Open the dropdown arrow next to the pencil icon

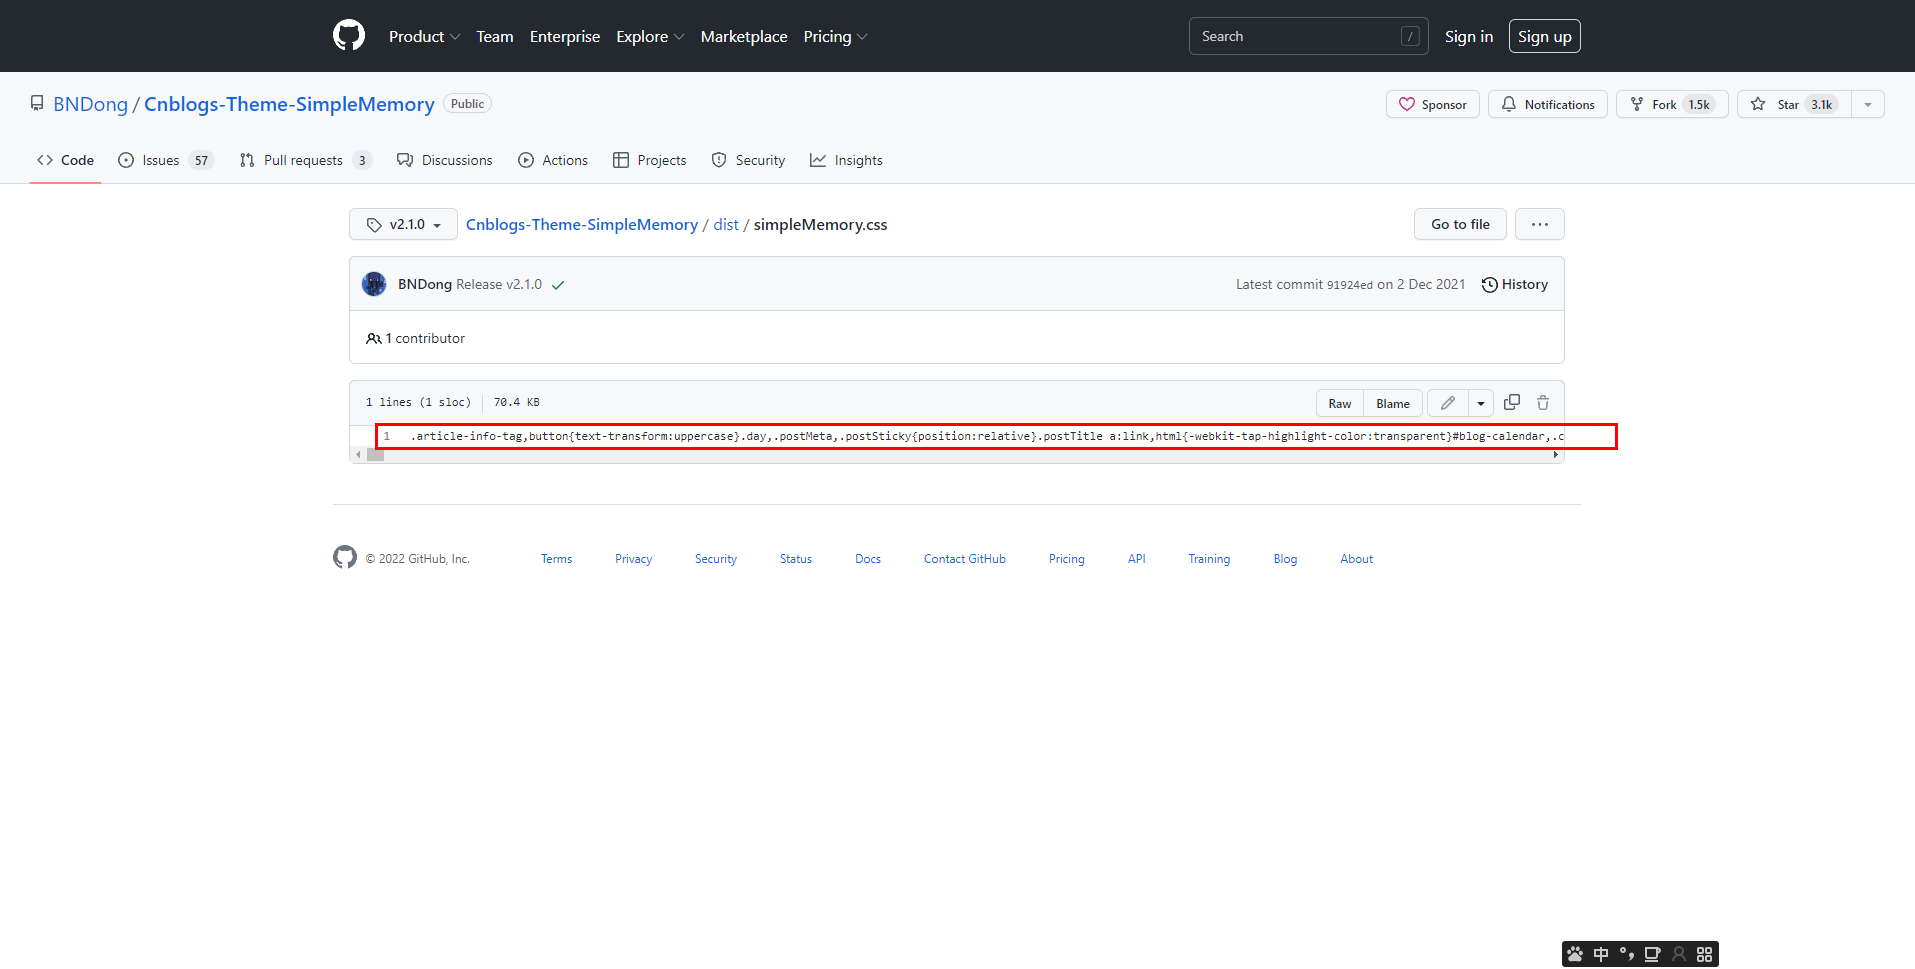(x=1481, y=403)
